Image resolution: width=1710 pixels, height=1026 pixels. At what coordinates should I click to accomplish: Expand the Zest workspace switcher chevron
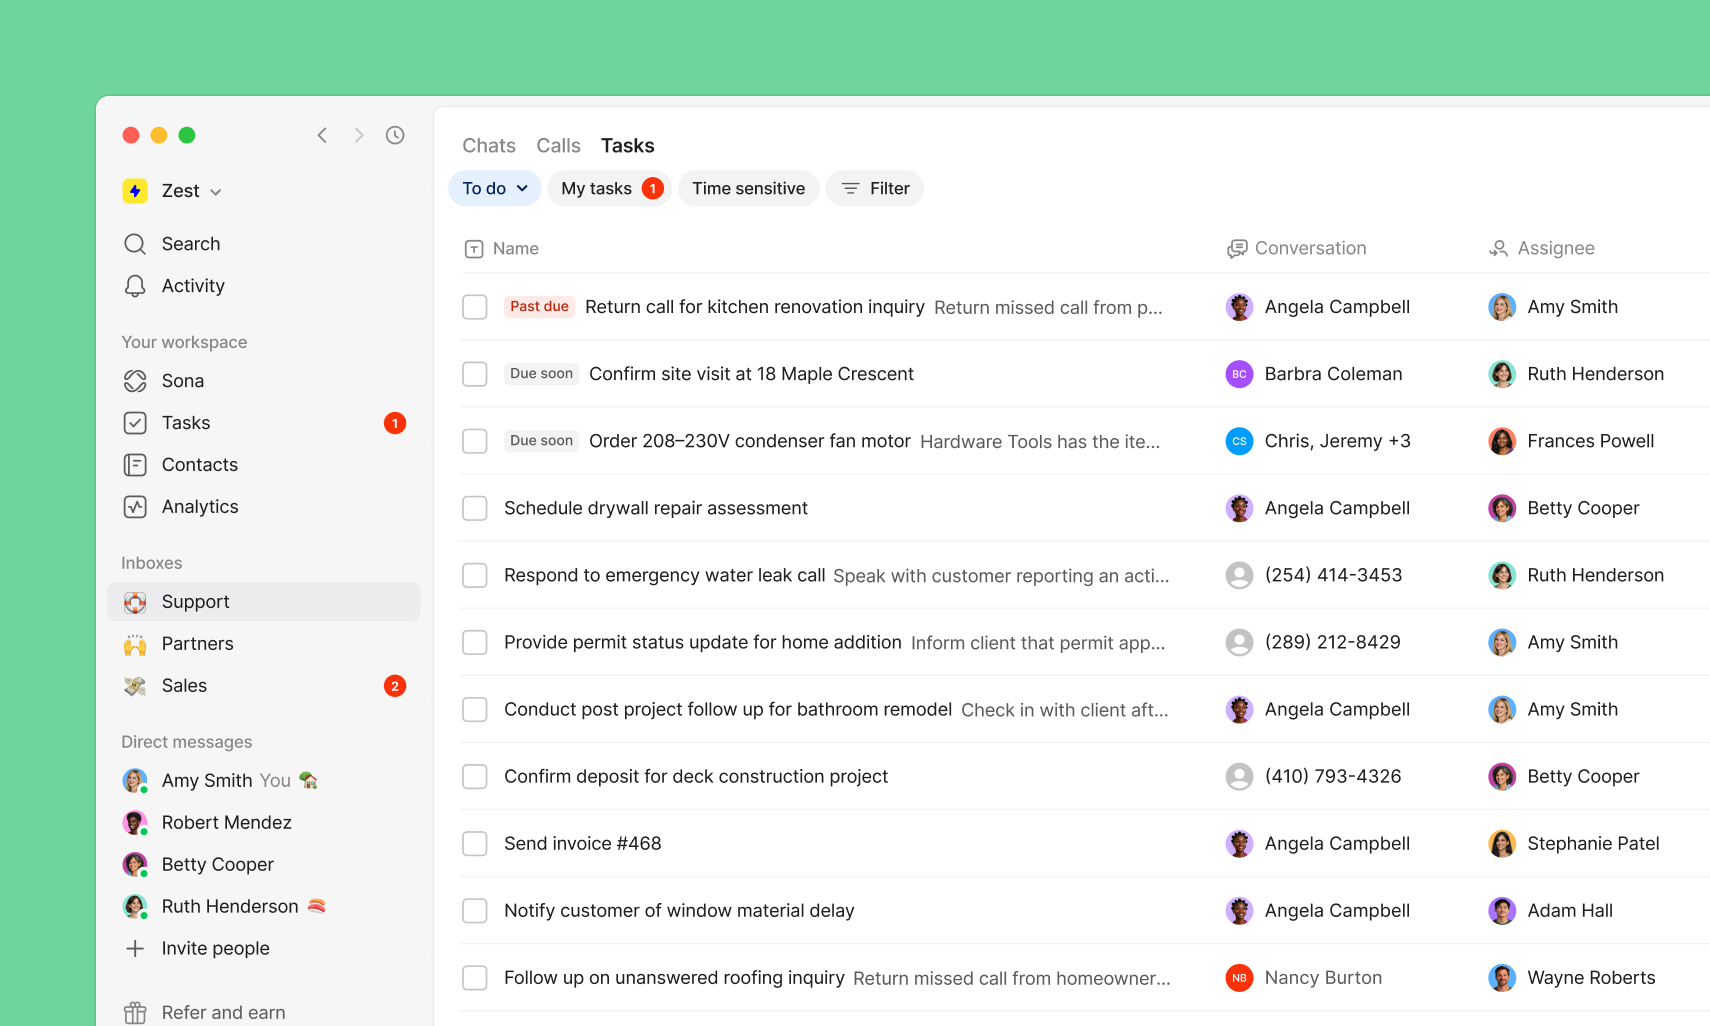(x=216, y=192)
